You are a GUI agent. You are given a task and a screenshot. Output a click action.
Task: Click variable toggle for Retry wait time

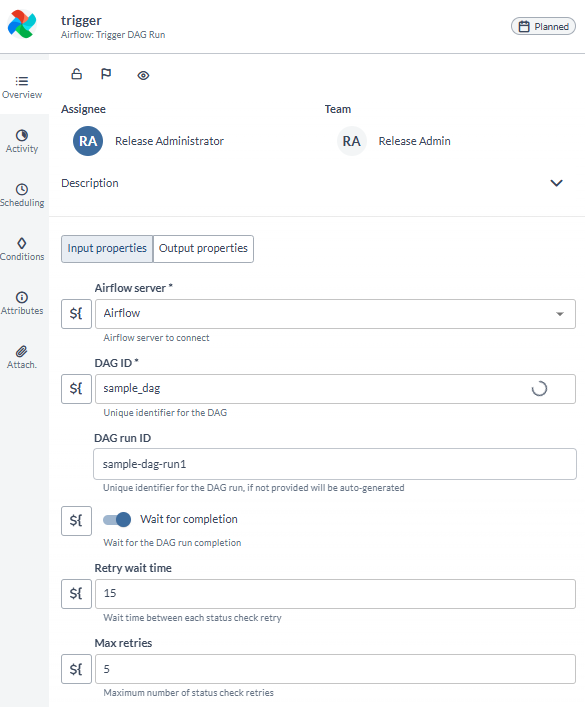point(76,594)
